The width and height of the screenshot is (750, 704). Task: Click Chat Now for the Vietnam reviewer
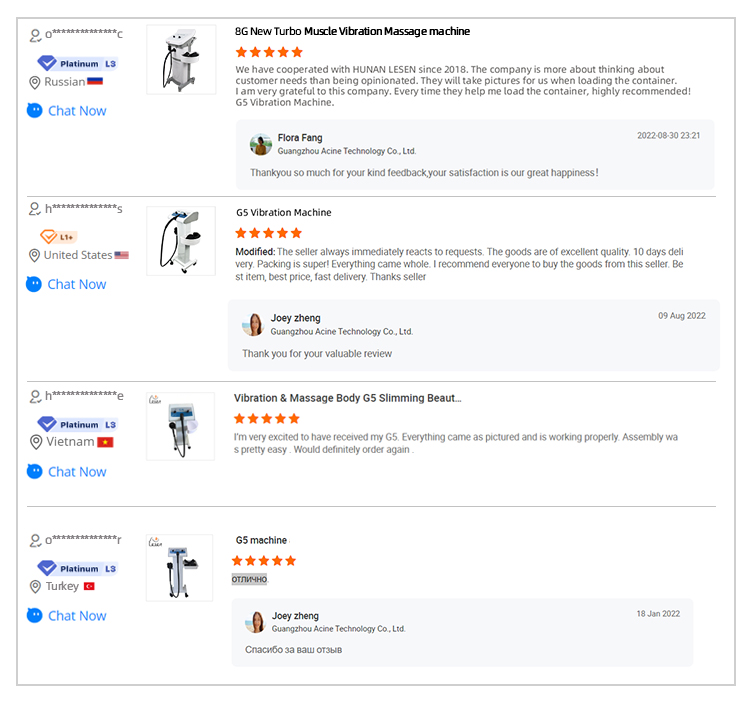click(x=67, y=472)
